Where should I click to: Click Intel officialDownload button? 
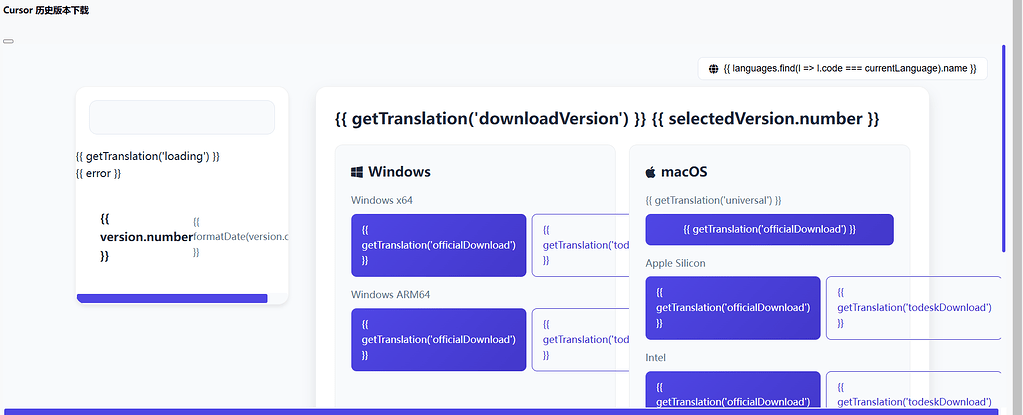click(733, 390)
